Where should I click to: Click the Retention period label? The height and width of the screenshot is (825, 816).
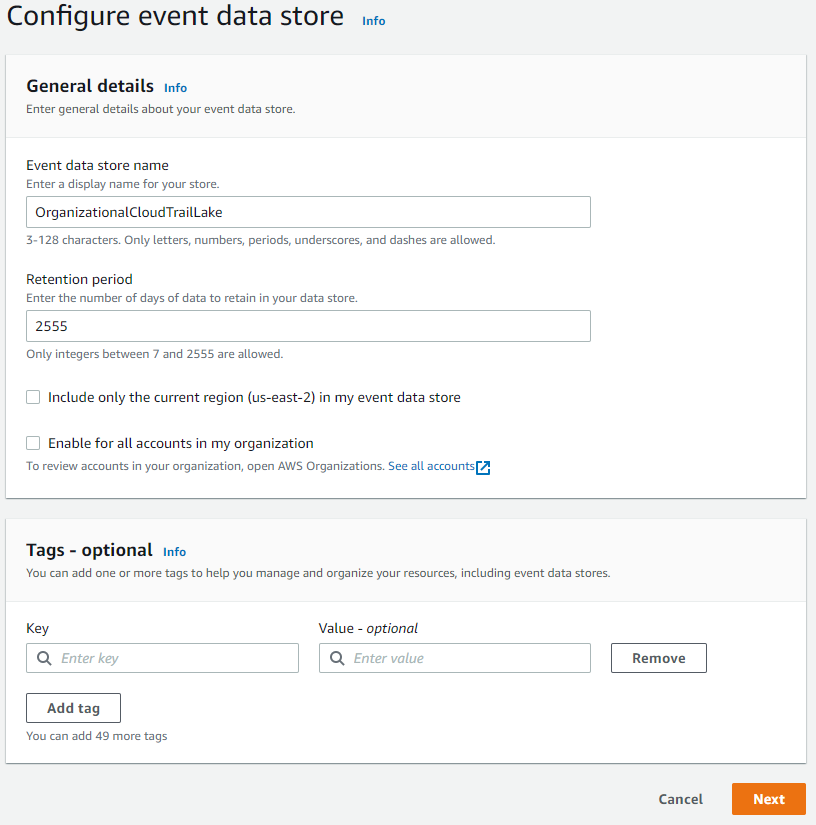pos(79,279)
